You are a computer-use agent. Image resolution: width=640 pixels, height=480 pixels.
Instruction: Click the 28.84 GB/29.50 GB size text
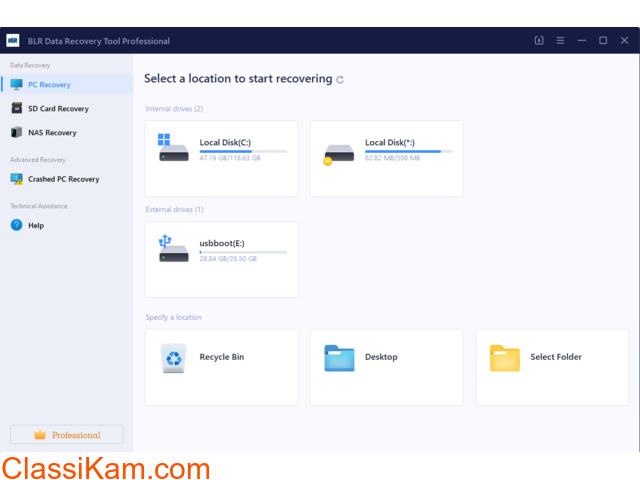(228, 259)
